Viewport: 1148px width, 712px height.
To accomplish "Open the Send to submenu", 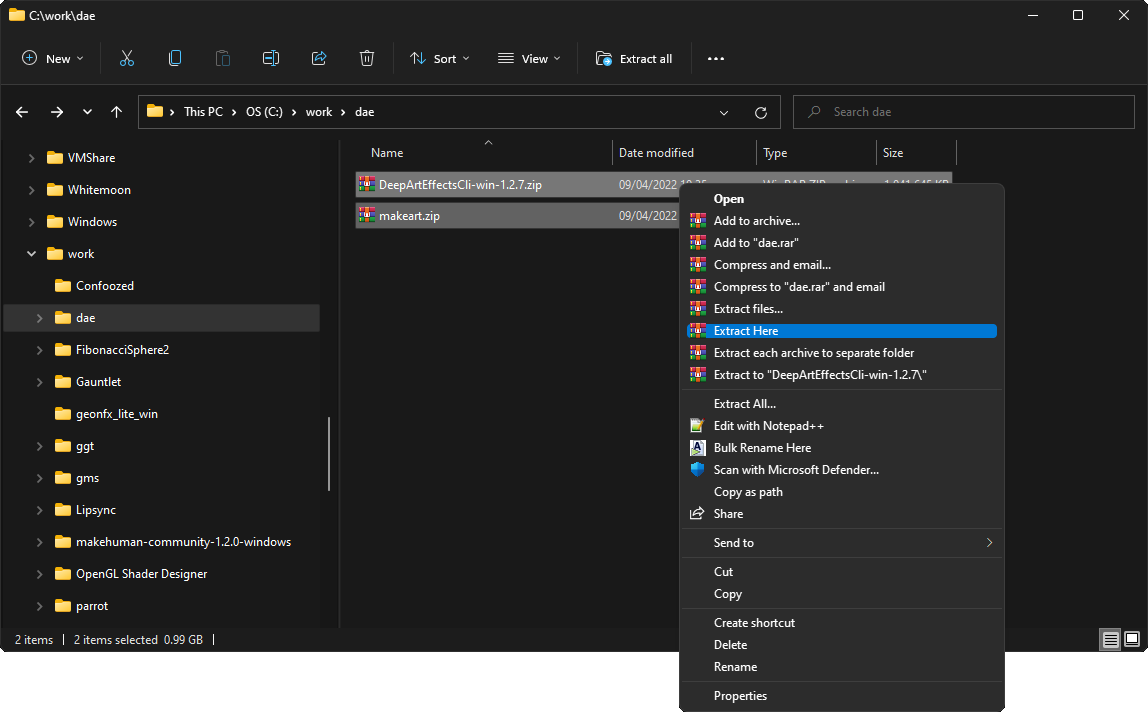I will [x=842, y=543].
